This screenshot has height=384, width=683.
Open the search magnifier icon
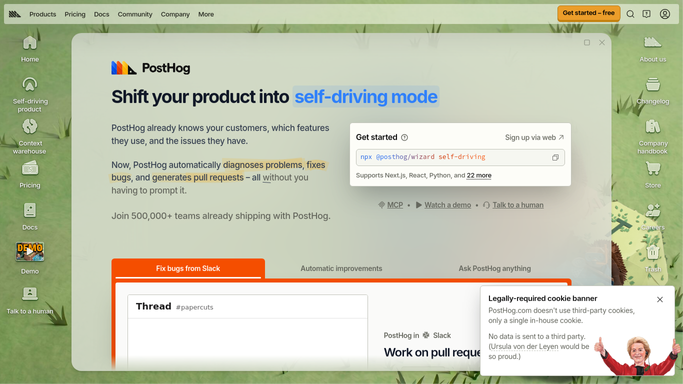point(630,14)
